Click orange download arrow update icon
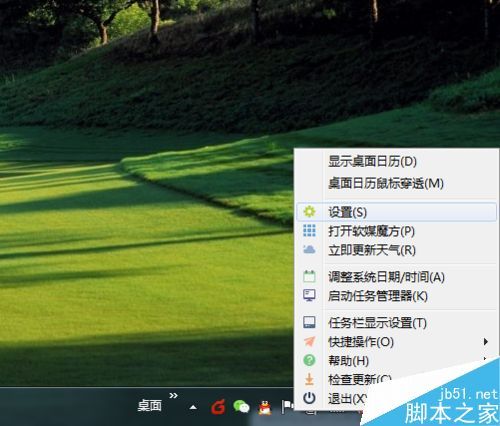The width and height of the screenshot is (500, 426). click(309, 379)
